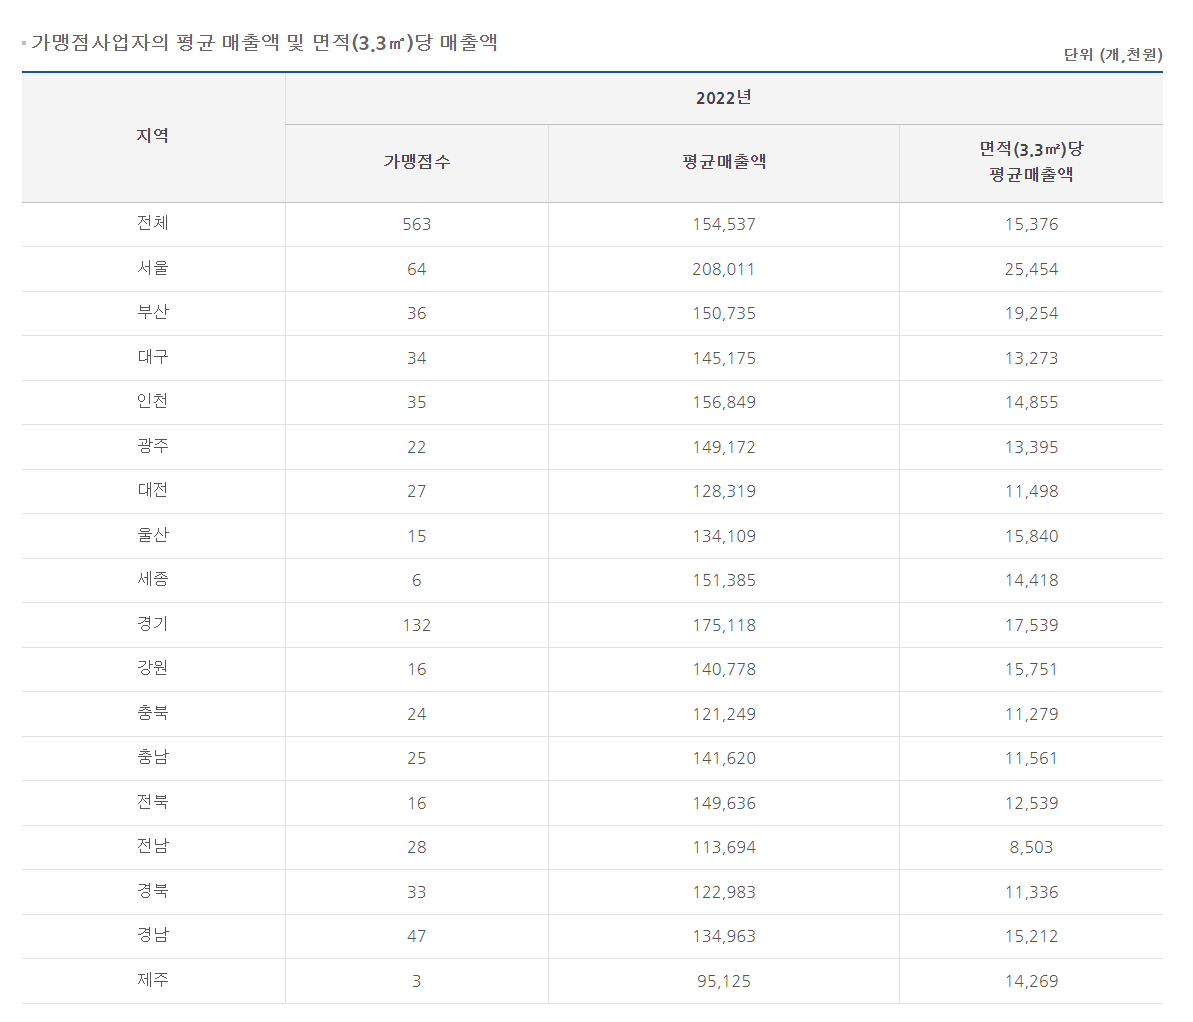1193x1022 pixels.
Task: Select the 인천 average sales value 156,849
Action: tap(723, 402)
